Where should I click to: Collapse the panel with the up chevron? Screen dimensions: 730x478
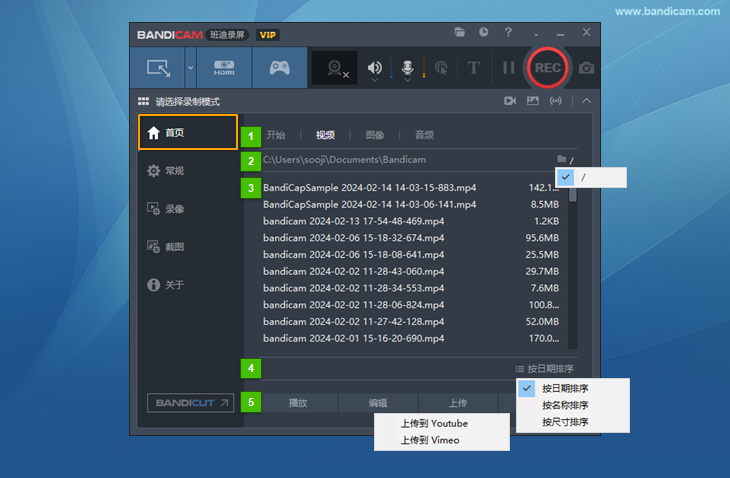coord(586,101)
